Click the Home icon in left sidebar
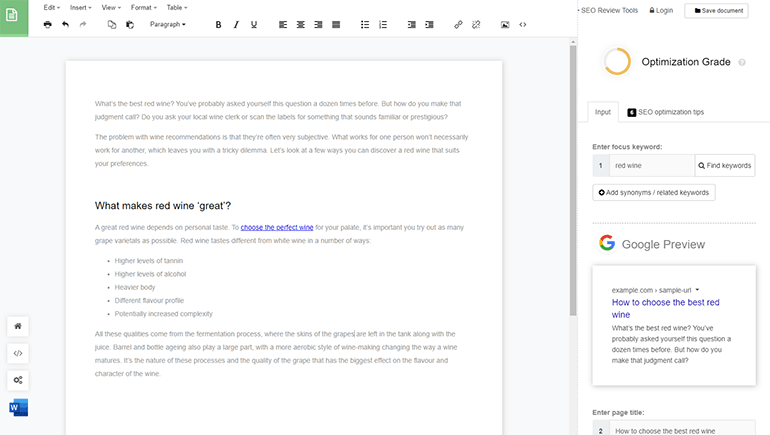 (x=18, y=326)
